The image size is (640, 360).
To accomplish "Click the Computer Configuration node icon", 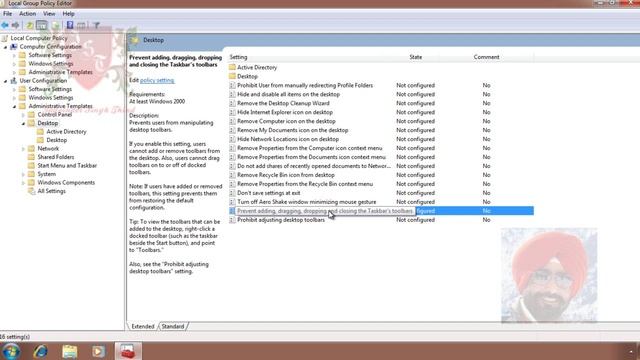I will 14,47.
